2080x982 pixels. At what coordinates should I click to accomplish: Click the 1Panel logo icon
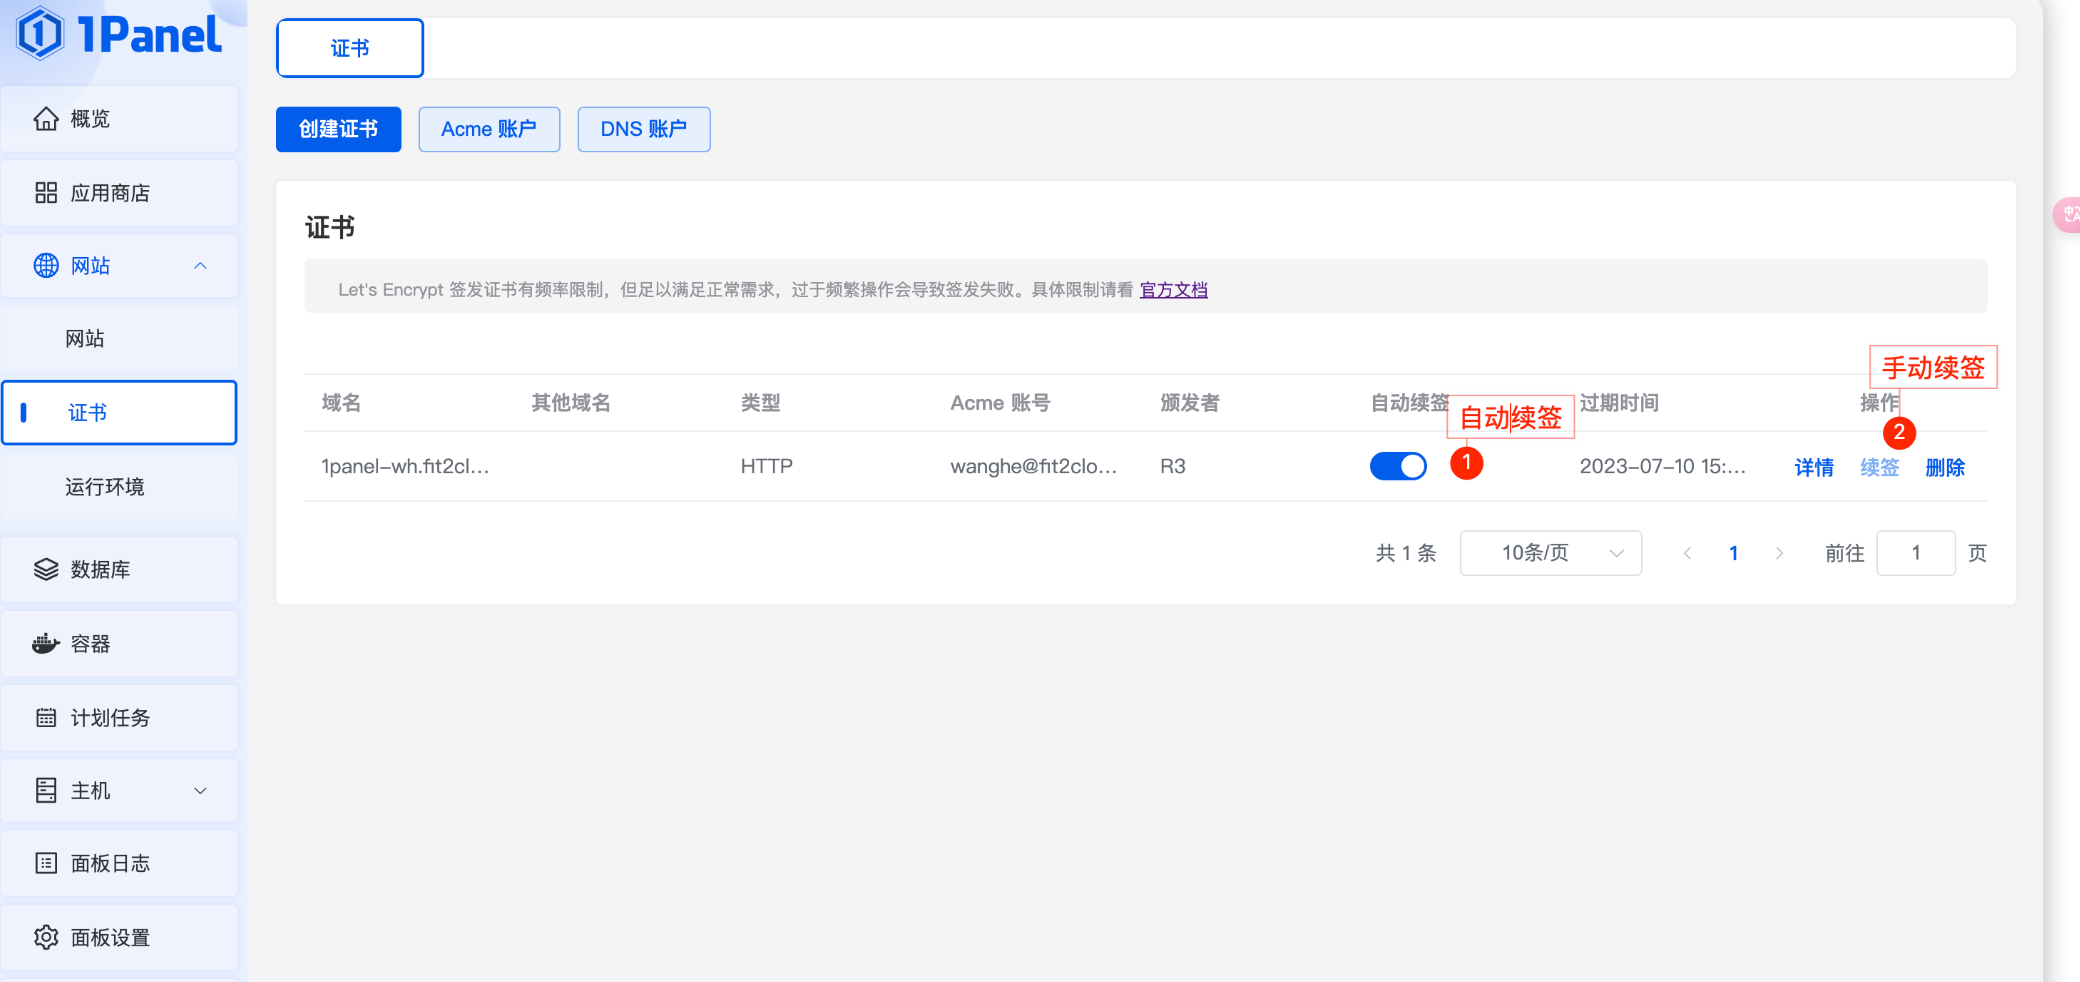tap(40, 33)
